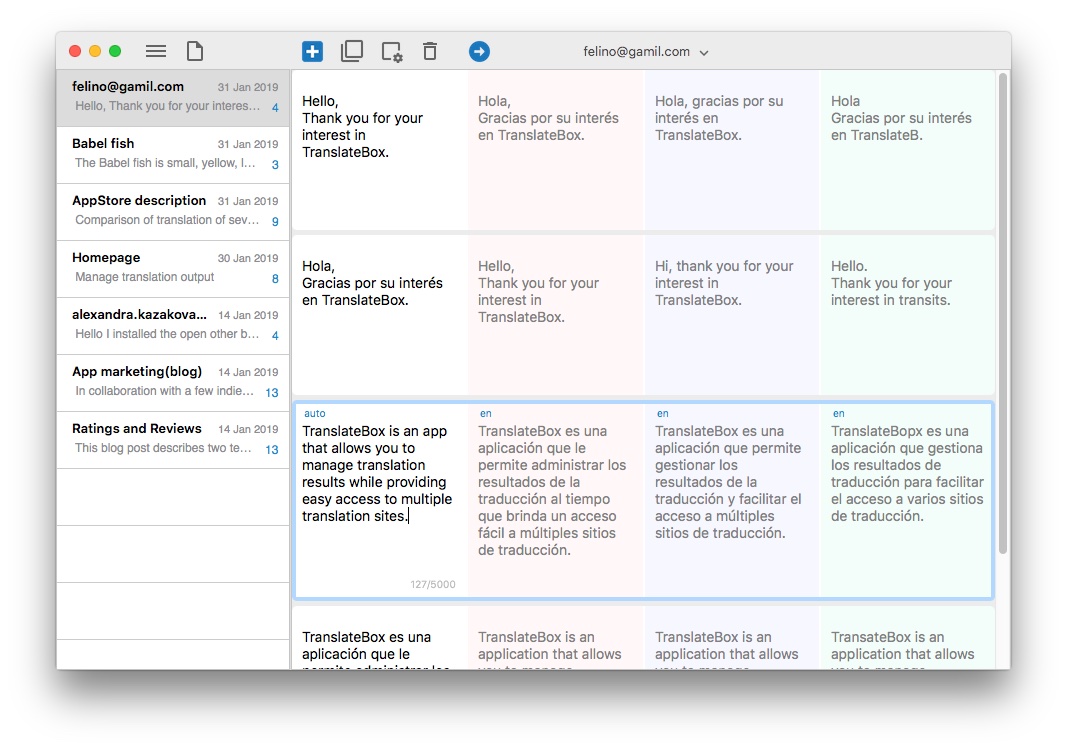Open the row settings gear icon
The image size is (1067, 750).
(x=391, y=52)
